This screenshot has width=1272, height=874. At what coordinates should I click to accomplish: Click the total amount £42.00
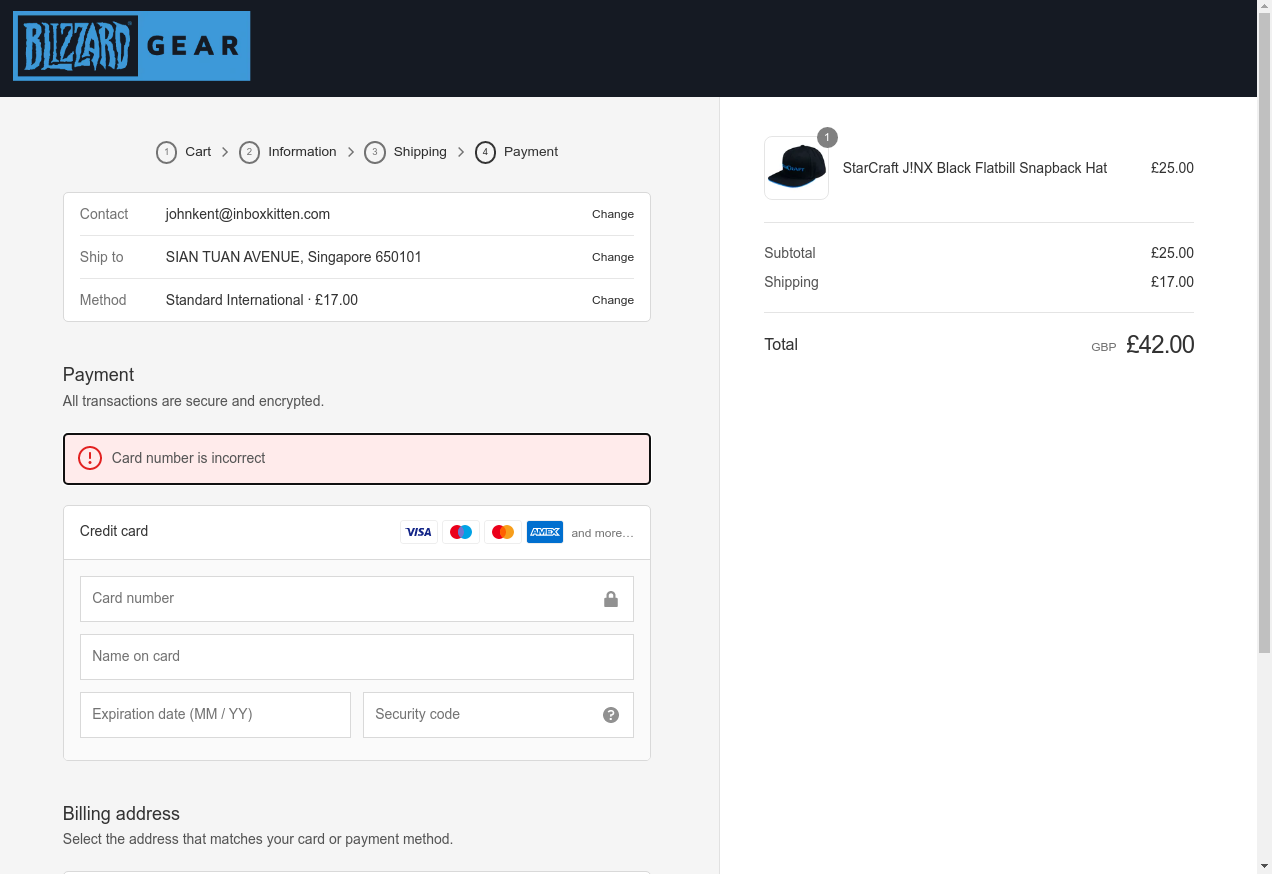1160,345
